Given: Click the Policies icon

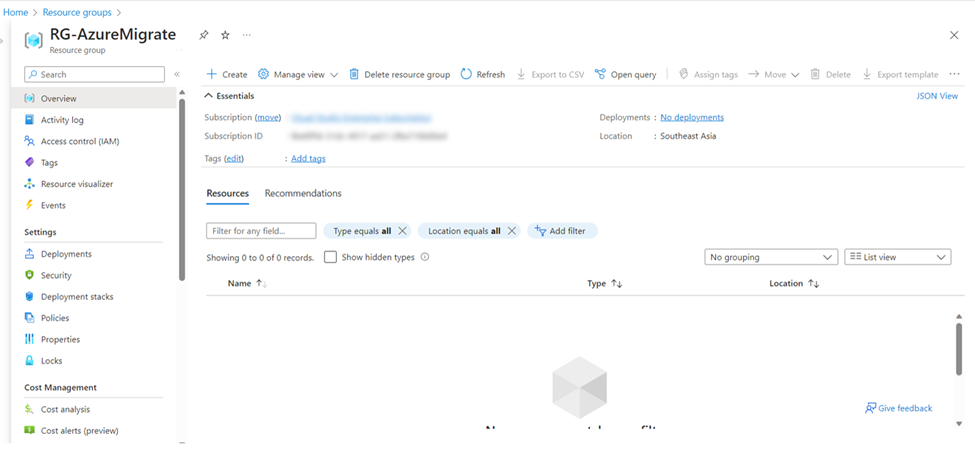Looking at the screenshot, I should [29, 318].
